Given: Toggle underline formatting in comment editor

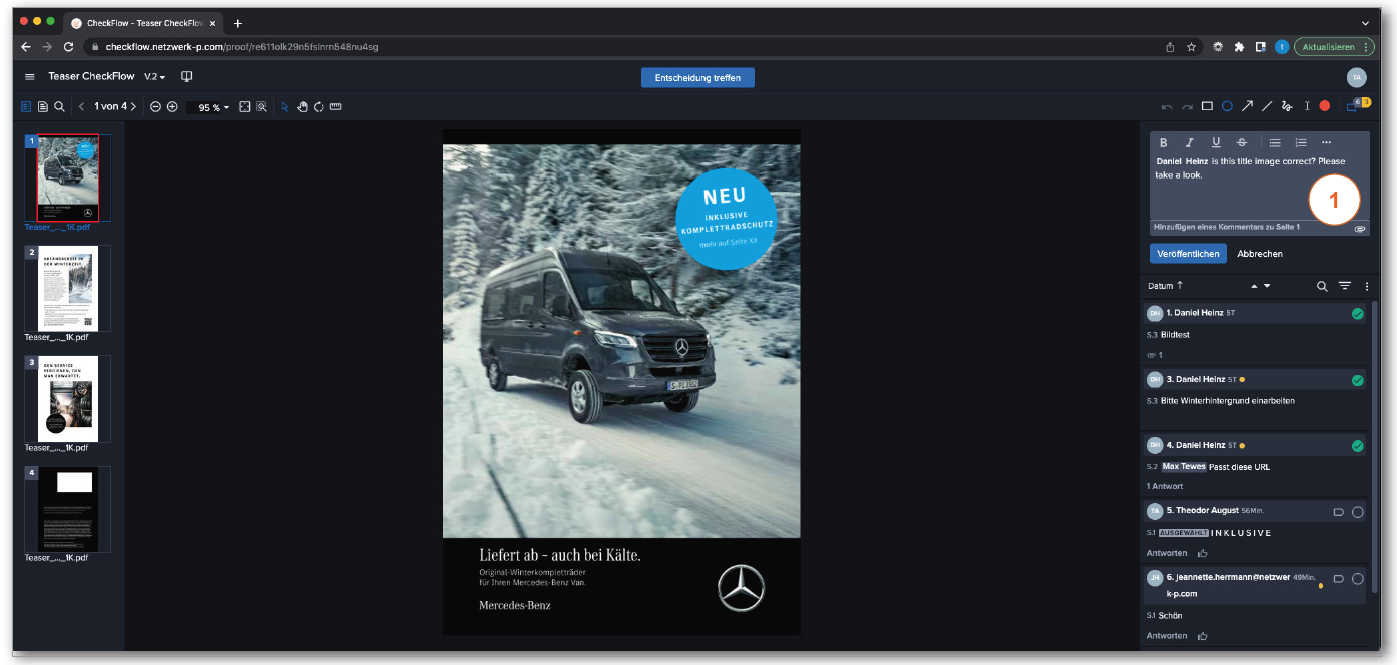Looking at the screenshot, I should pyautogui.click(x=1216, y=143).
